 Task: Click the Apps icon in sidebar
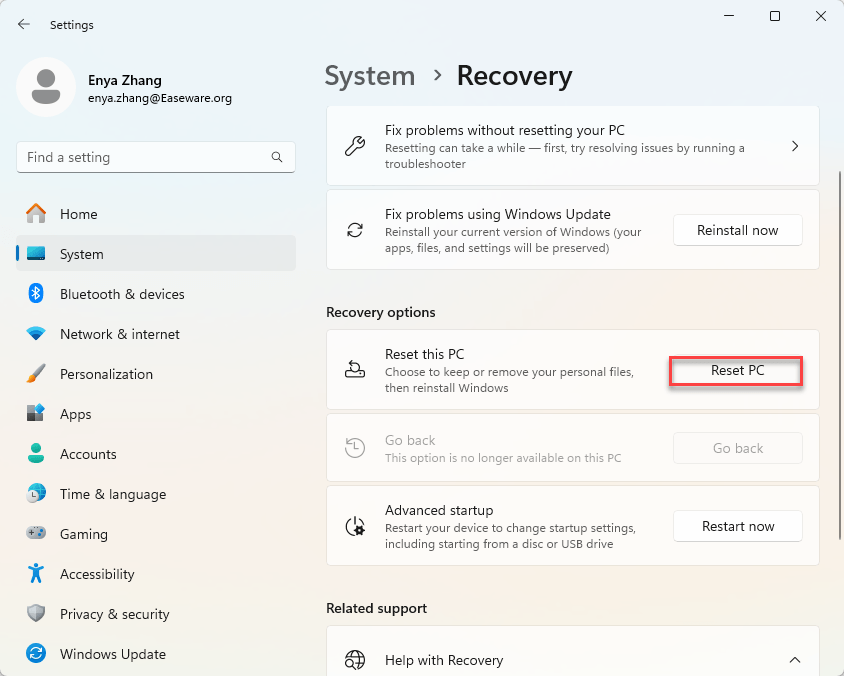(36, 414)
